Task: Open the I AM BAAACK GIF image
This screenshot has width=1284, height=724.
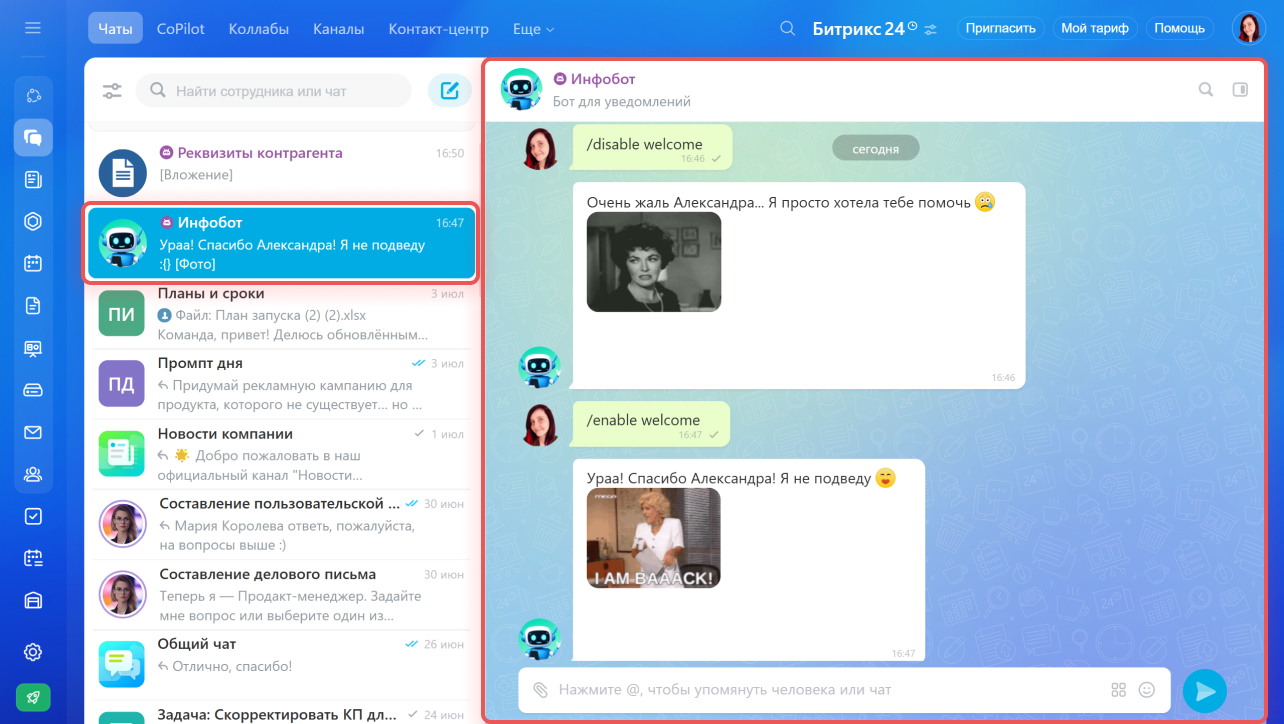Action: pyautogui.click(x=654, y=538)
